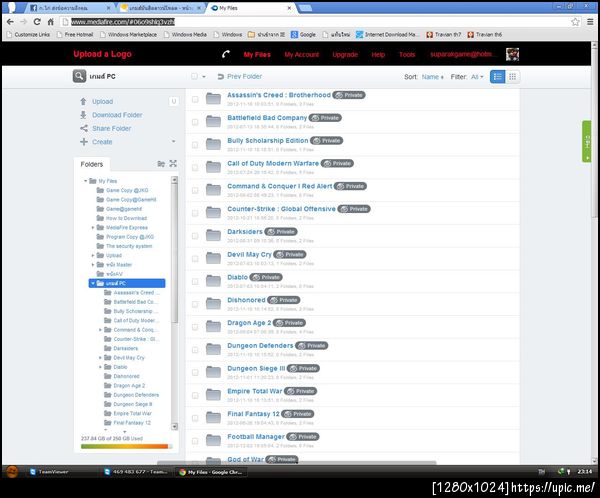600x498 pixels.
Task: Open Football Manager folder link
Action: pos(256,437)
